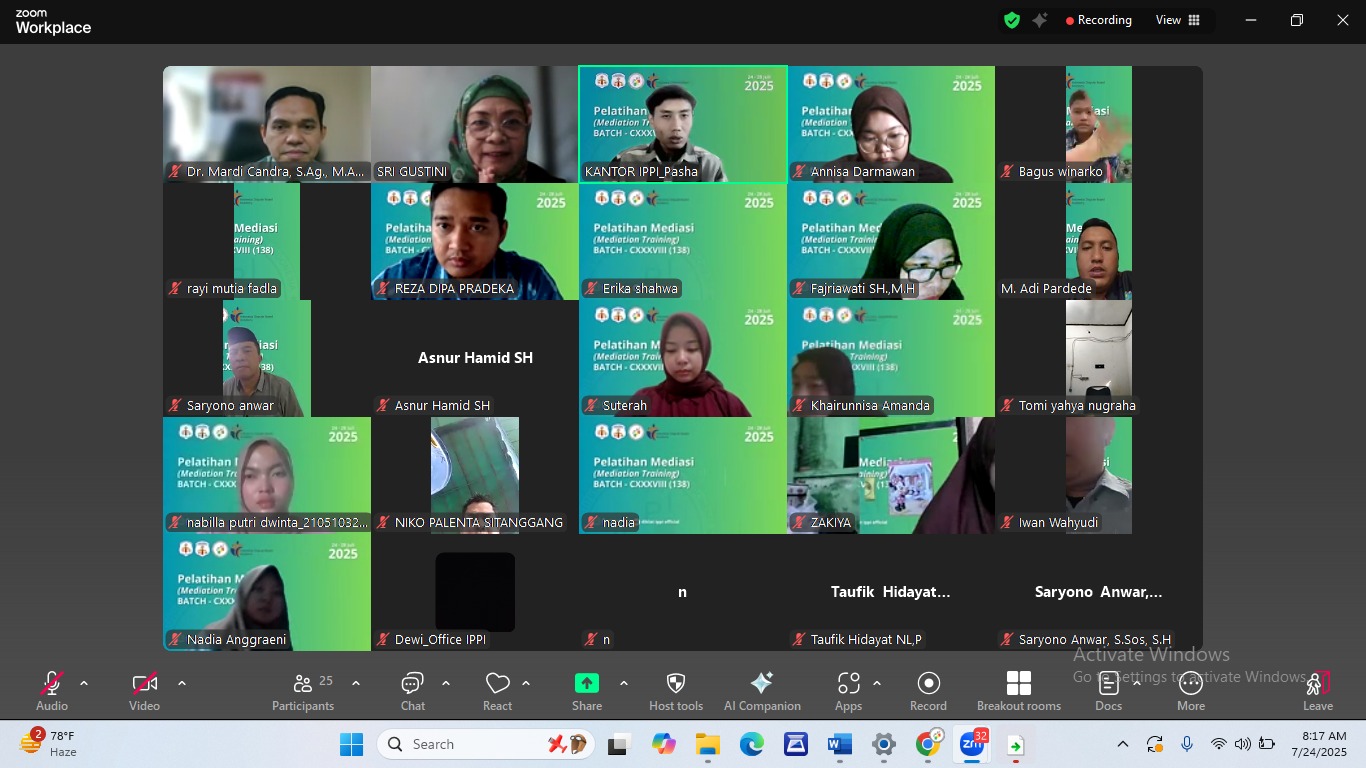This screenshot has width=1366, height=768.
Task: Click the React heart icon
Action: click(x=497, y=691)
